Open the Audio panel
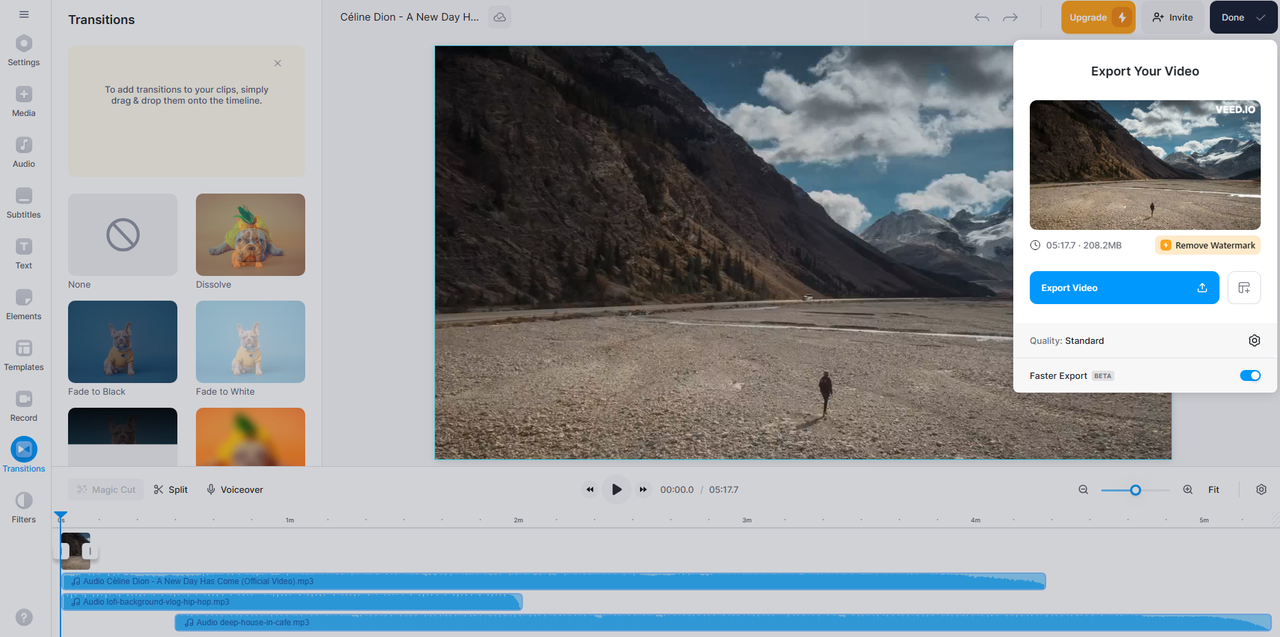The height and width of the screenshot is (637, 1280). (x=24, y=152)
